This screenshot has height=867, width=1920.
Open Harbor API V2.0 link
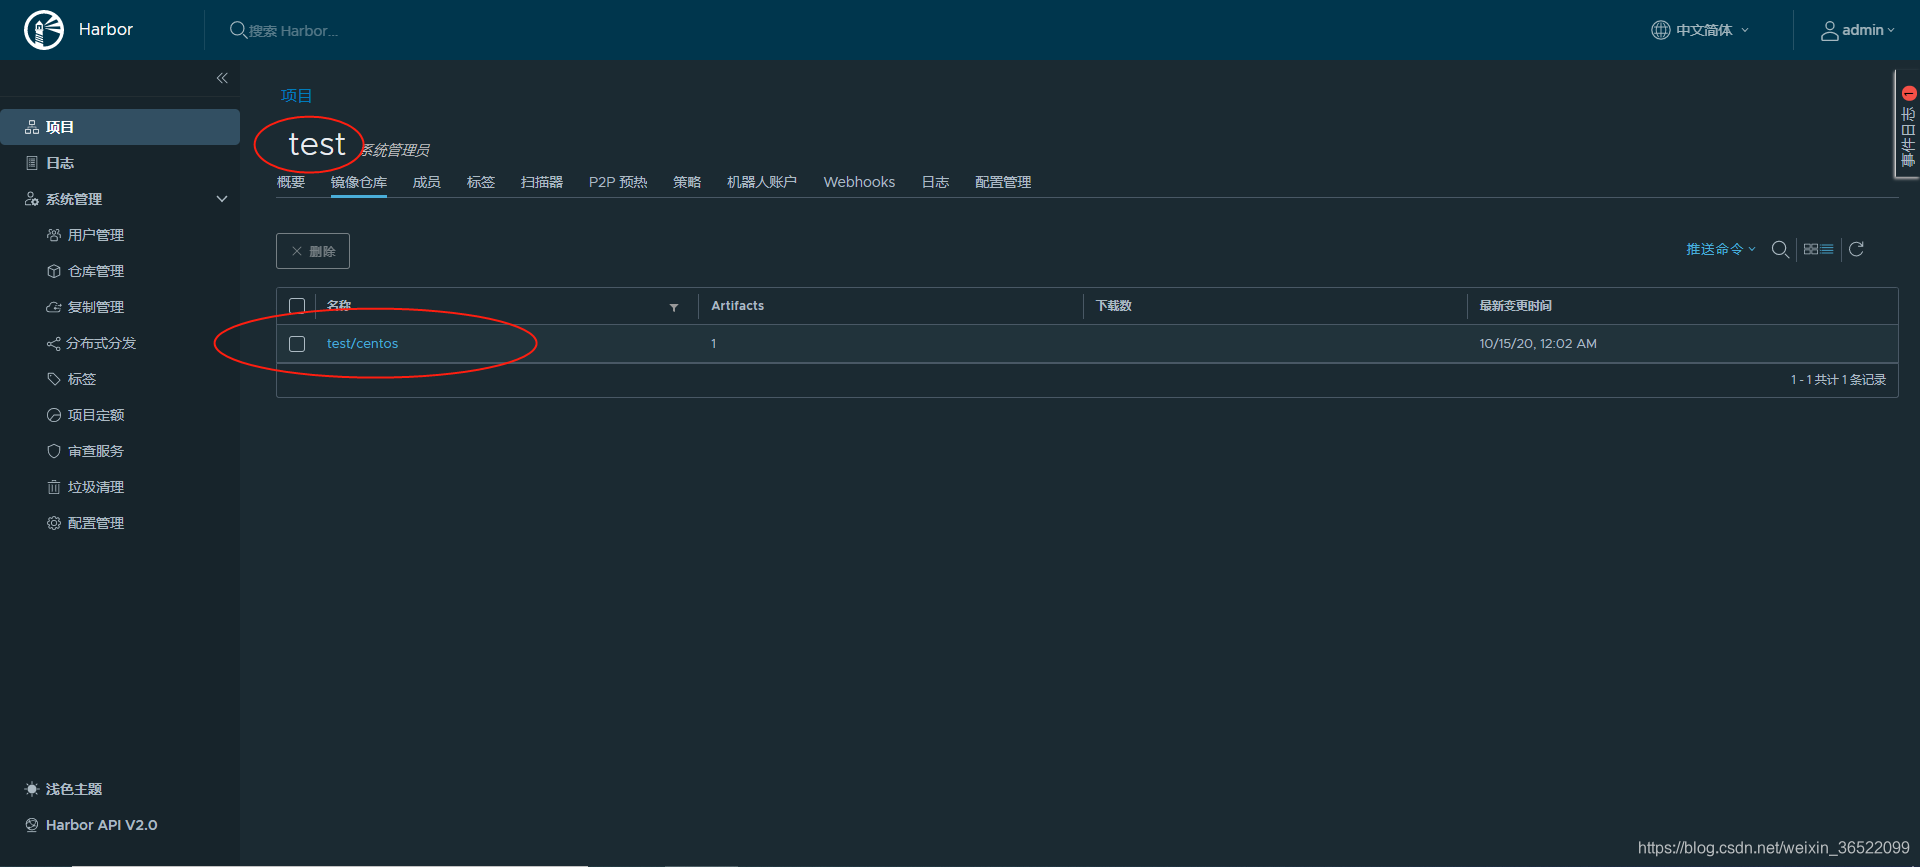(91, 825)
